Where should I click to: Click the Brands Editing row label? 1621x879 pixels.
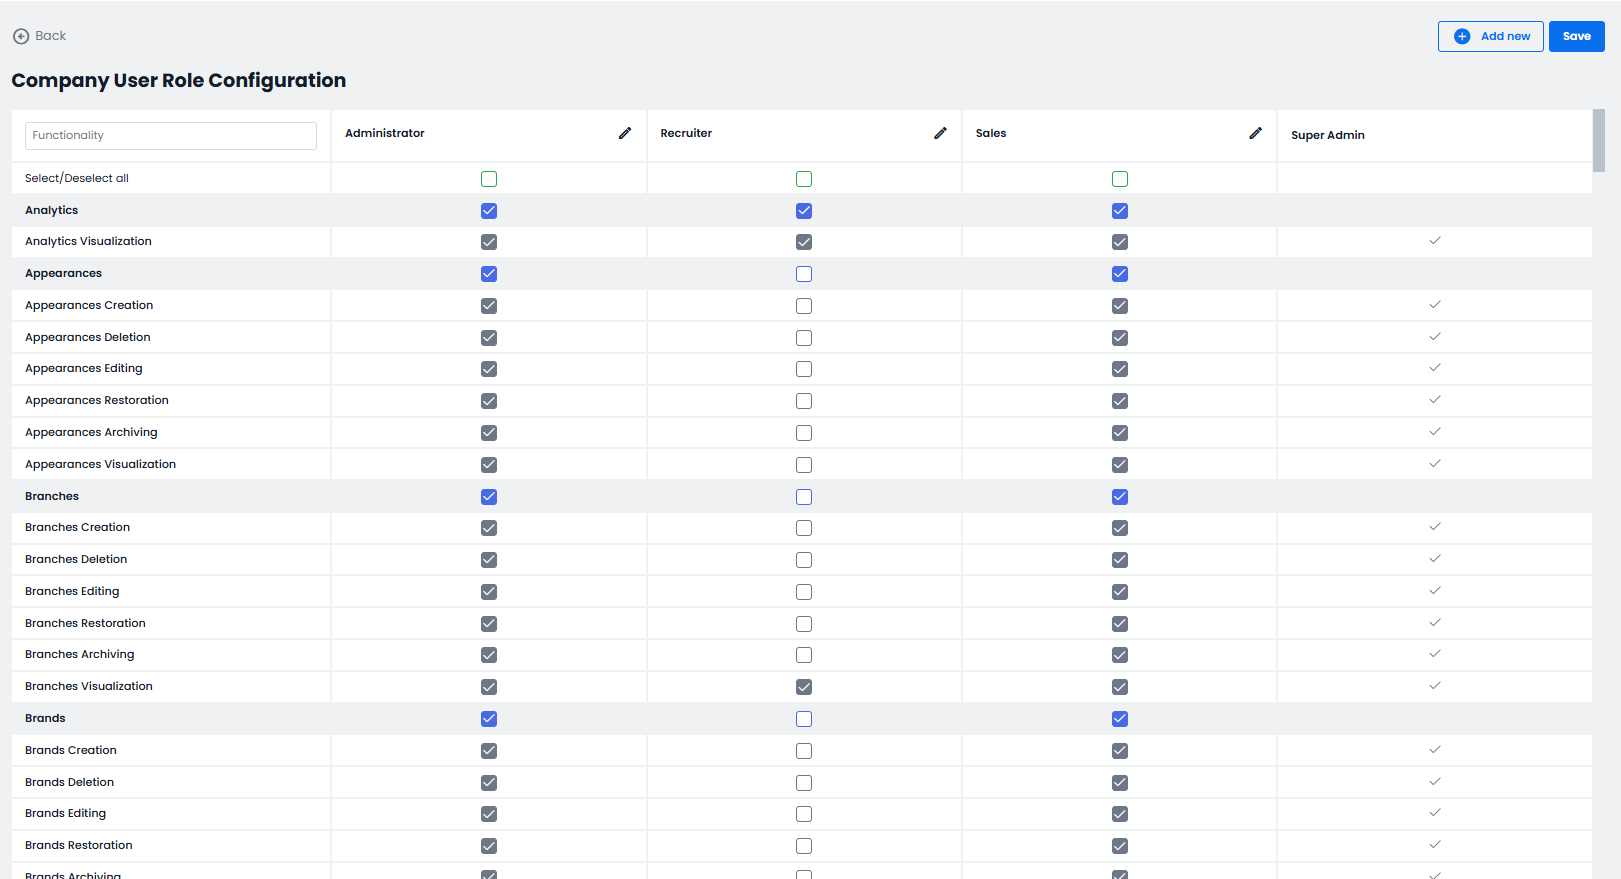[x=65, y=813]
